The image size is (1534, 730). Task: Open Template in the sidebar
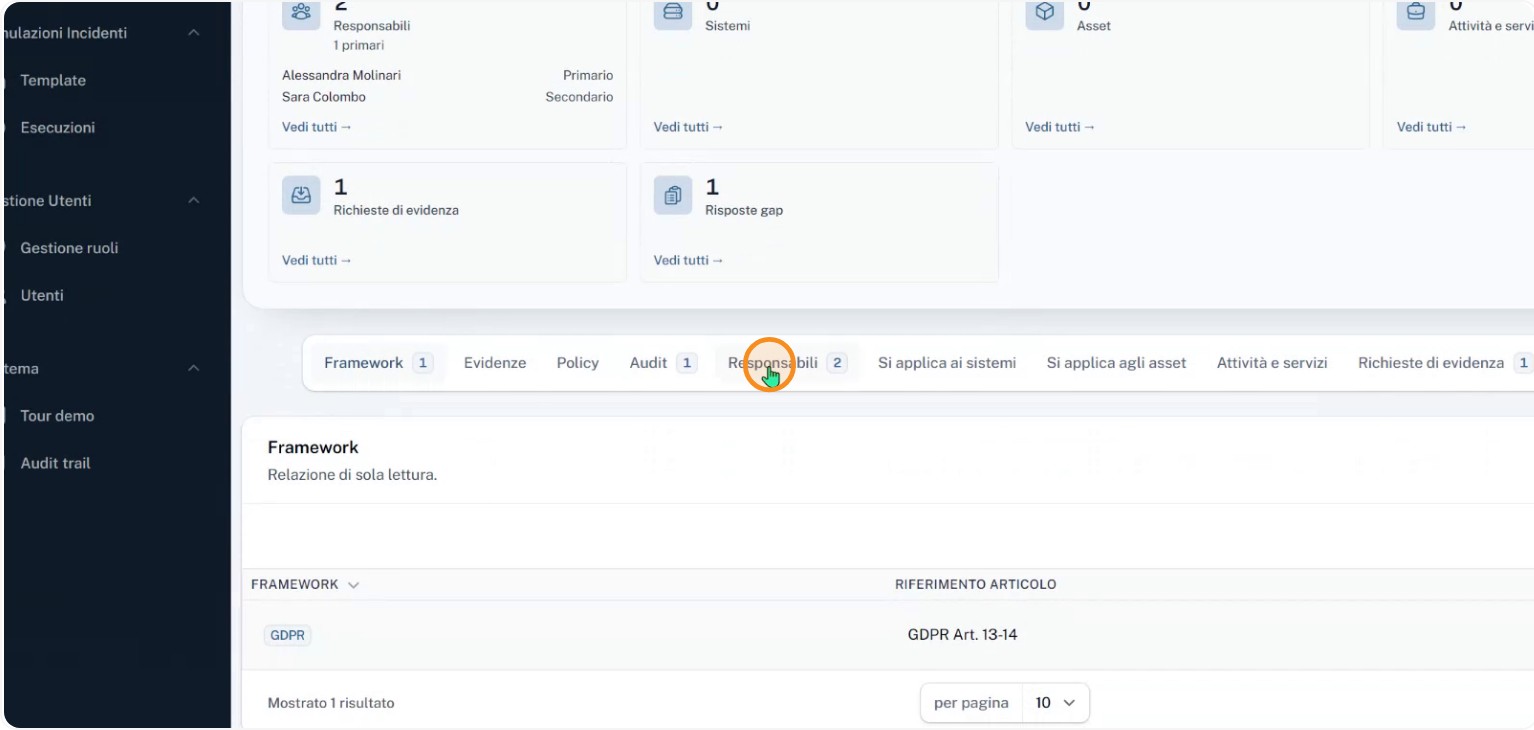pos(53,81)
